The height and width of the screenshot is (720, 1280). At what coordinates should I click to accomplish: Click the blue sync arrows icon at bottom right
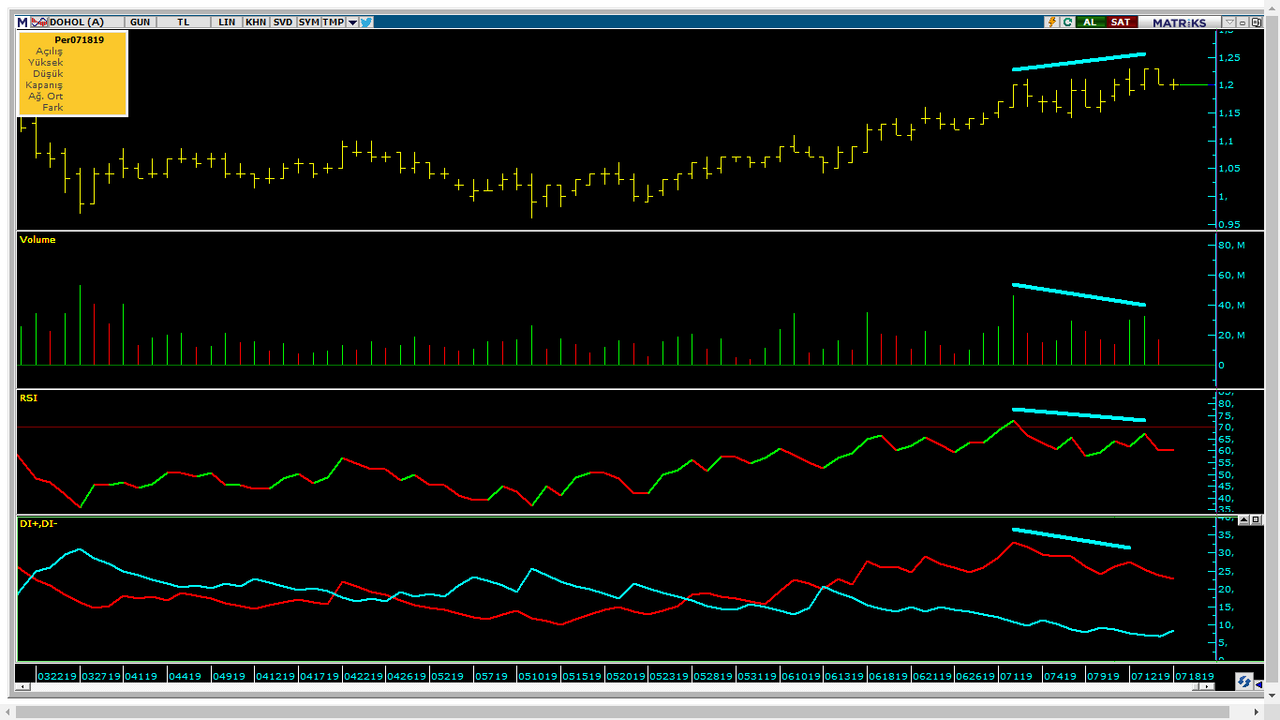[1244, 681]
